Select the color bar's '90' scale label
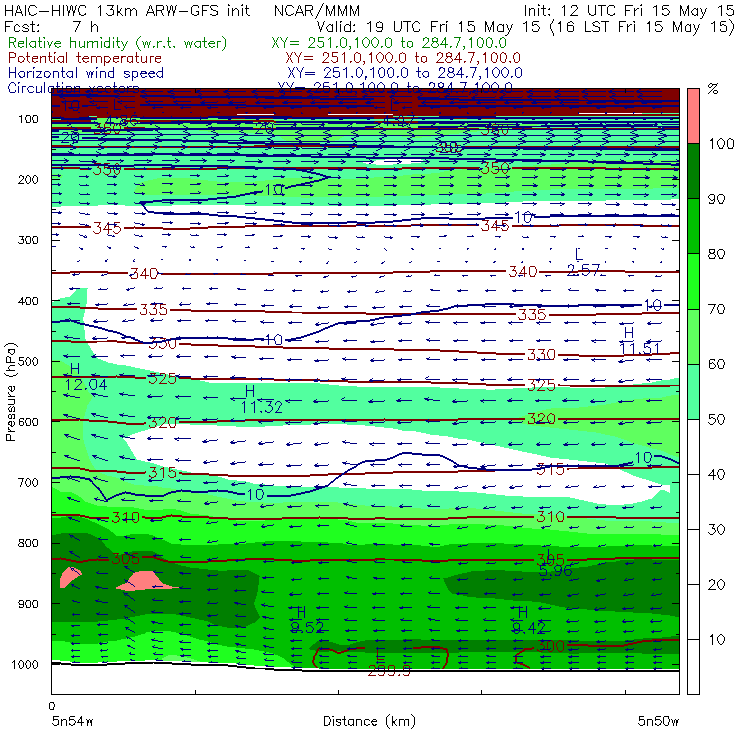The width and height of the screenshot is (740, 740). 717,199
